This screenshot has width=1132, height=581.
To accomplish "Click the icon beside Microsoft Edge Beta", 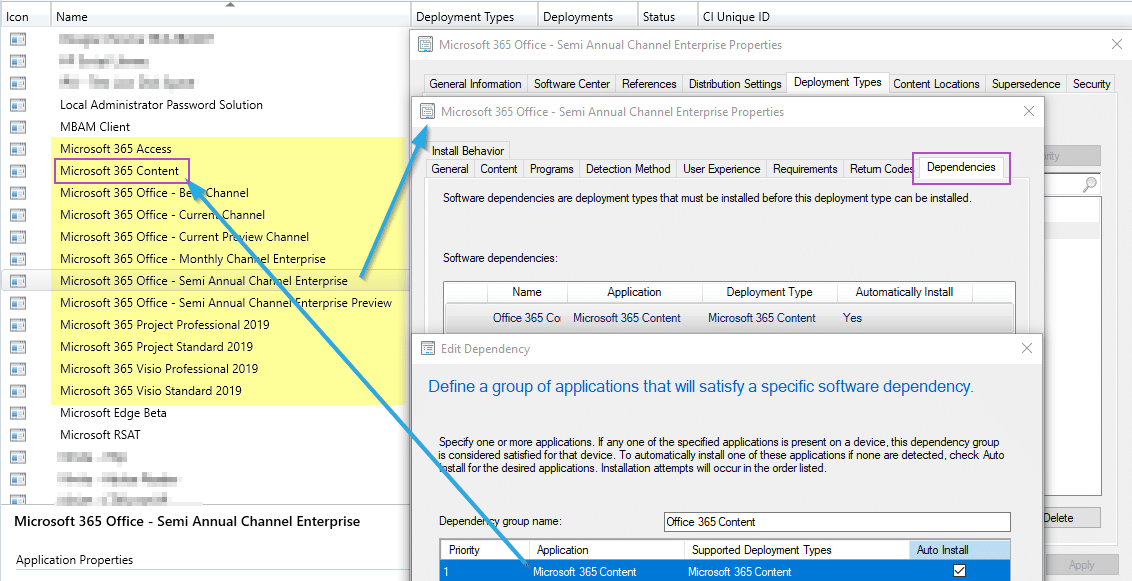I will pos(18,413).
